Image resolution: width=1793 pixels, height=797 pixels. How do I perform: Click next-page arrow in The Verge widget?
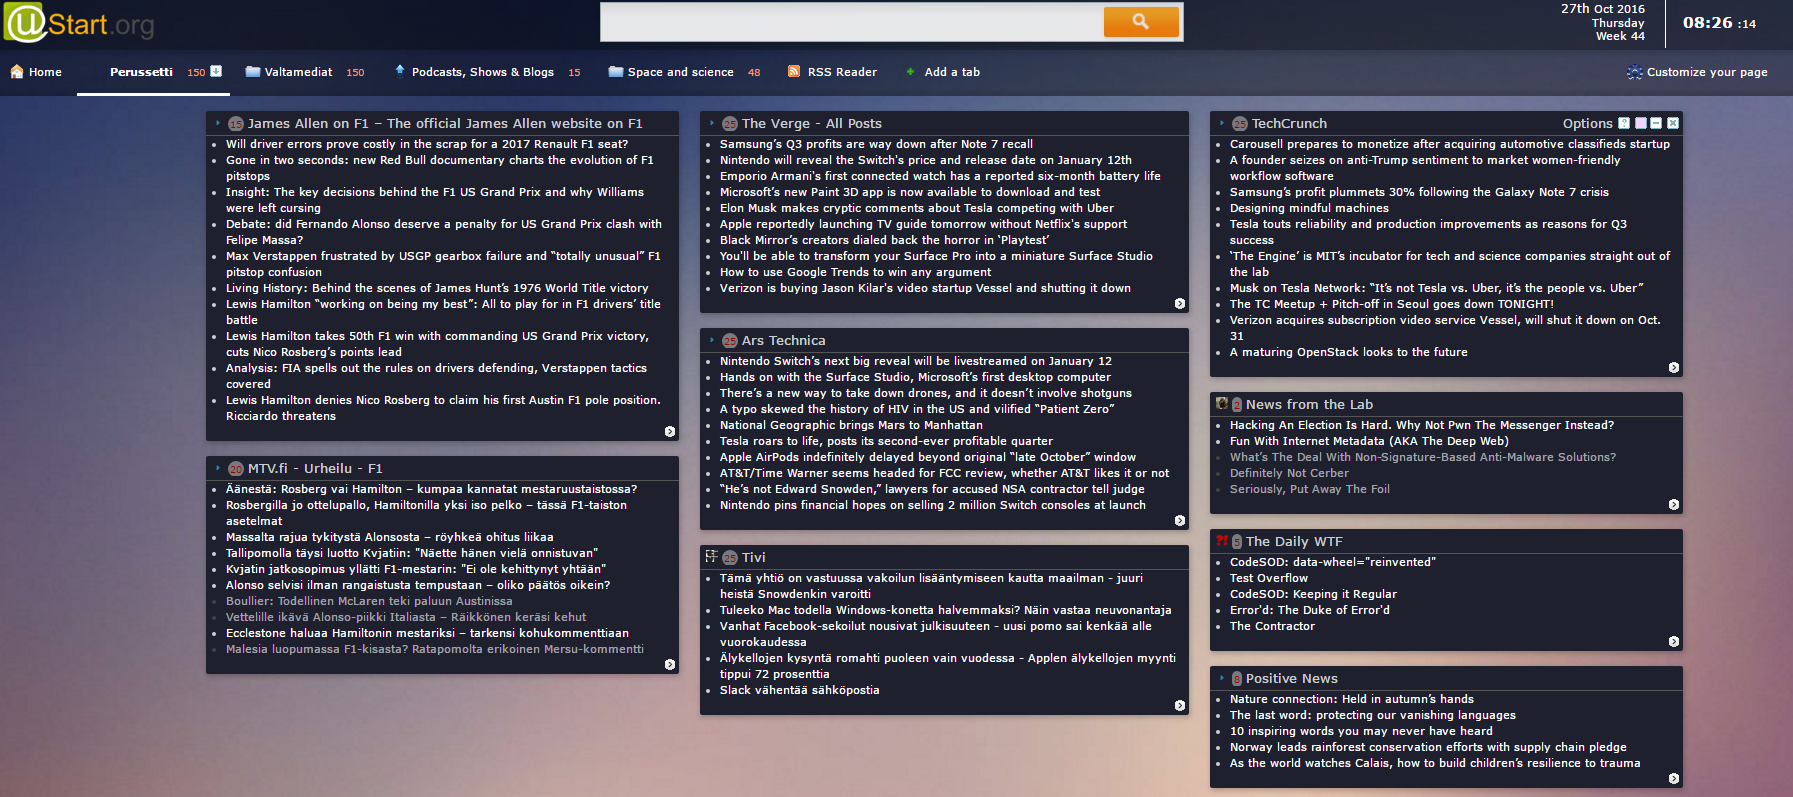click(x=1180, y=304)
